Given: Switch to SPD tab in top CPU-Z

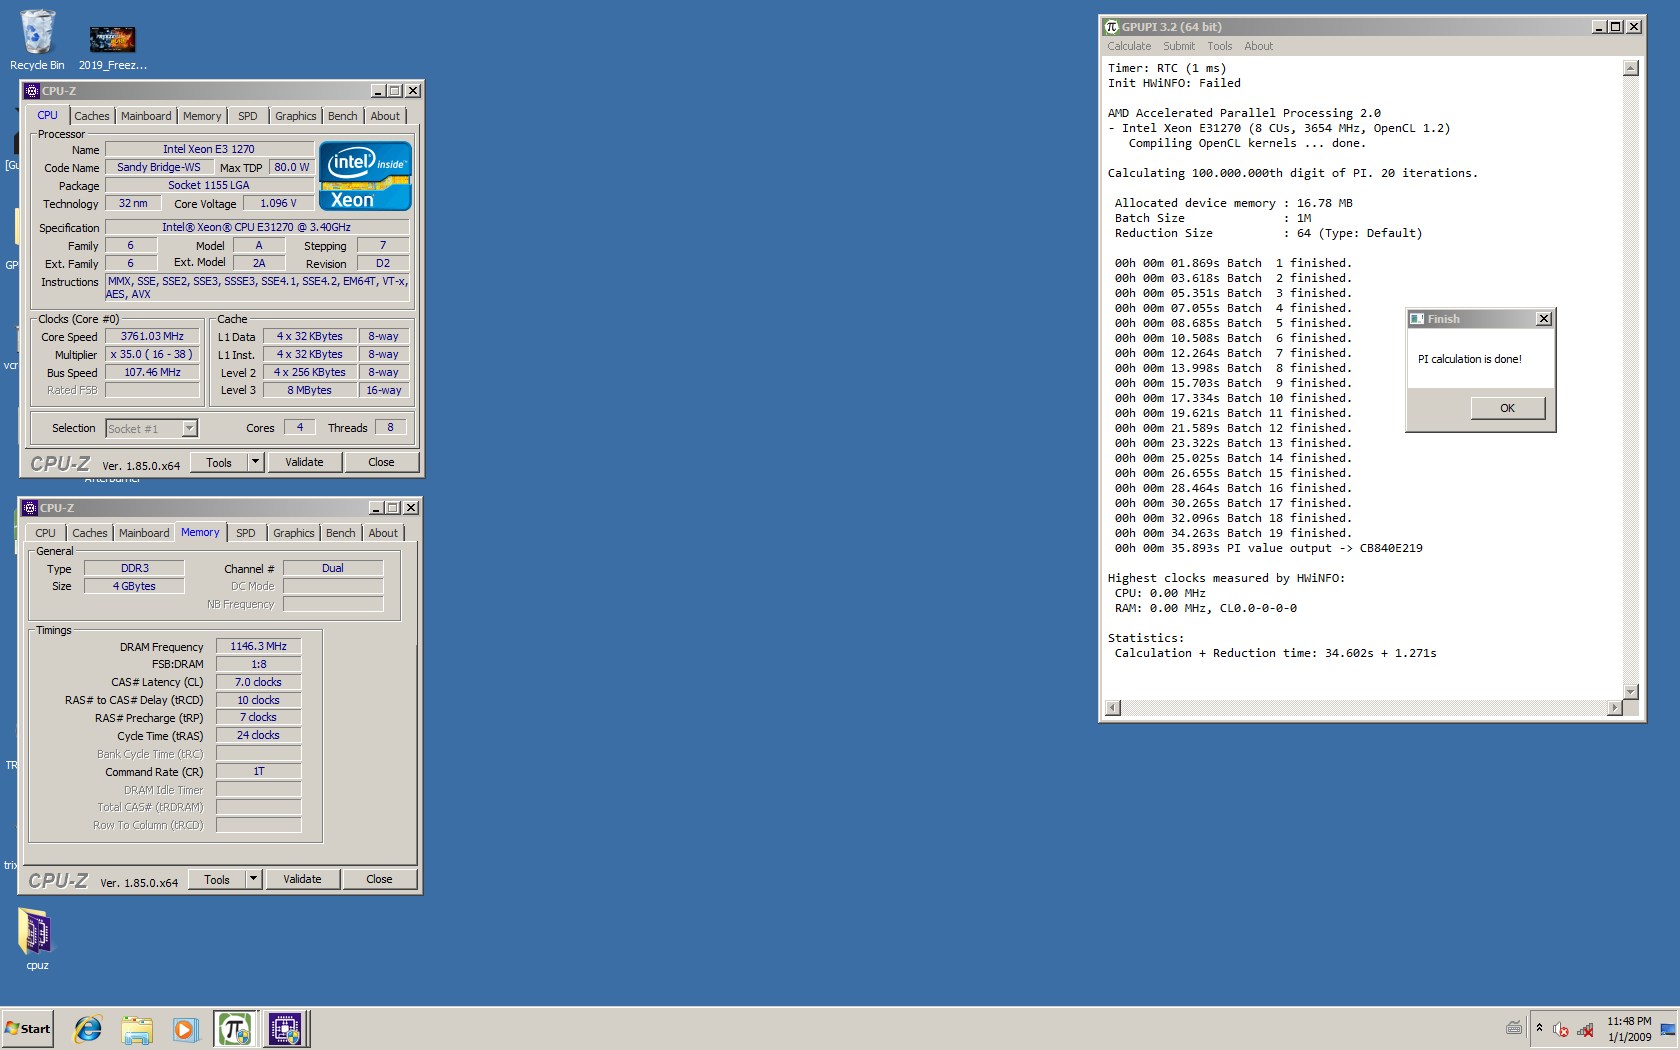Looking at the screenshot, I should 248,116.
